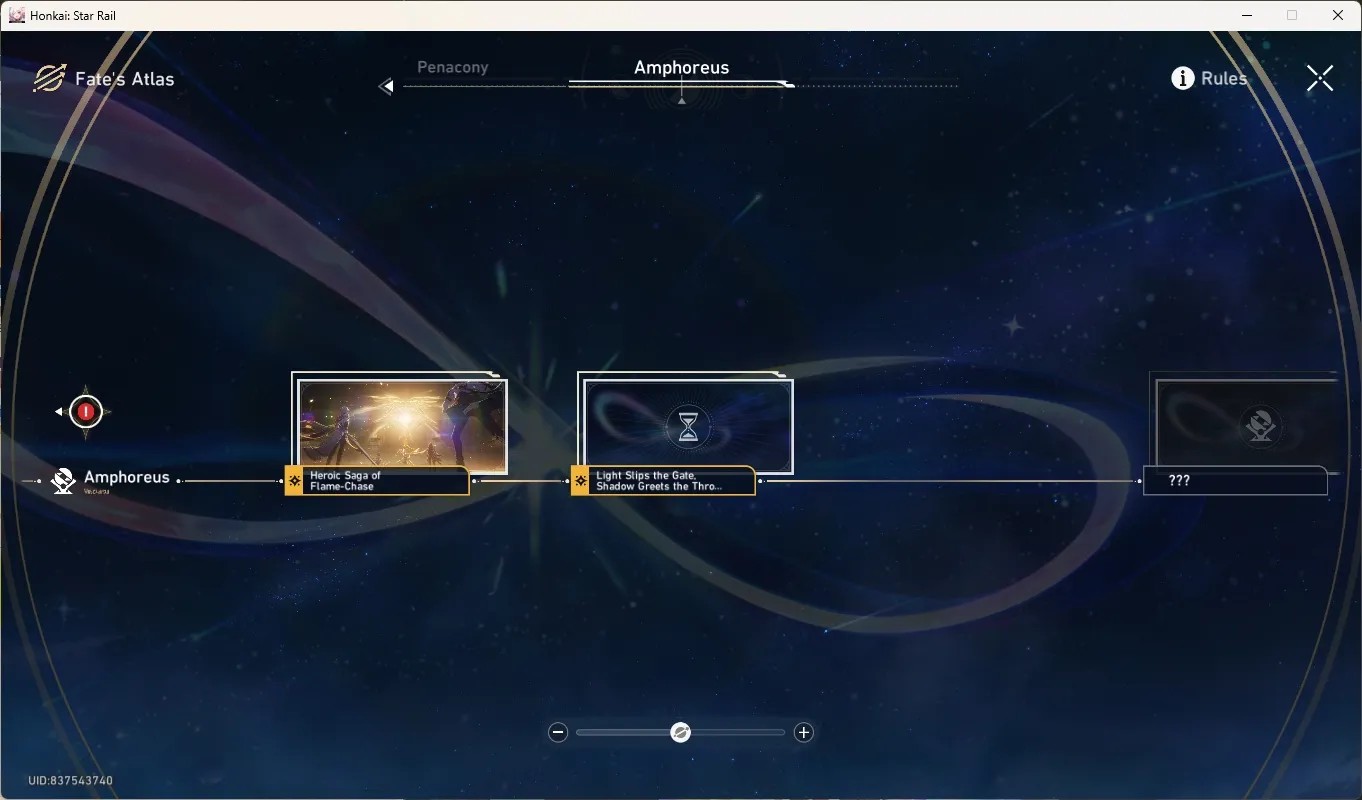Minimize the Honkai: Star Rail window
This screenshot has height=800, width=1362.
pyautogui.click(x=1248, y=15)
